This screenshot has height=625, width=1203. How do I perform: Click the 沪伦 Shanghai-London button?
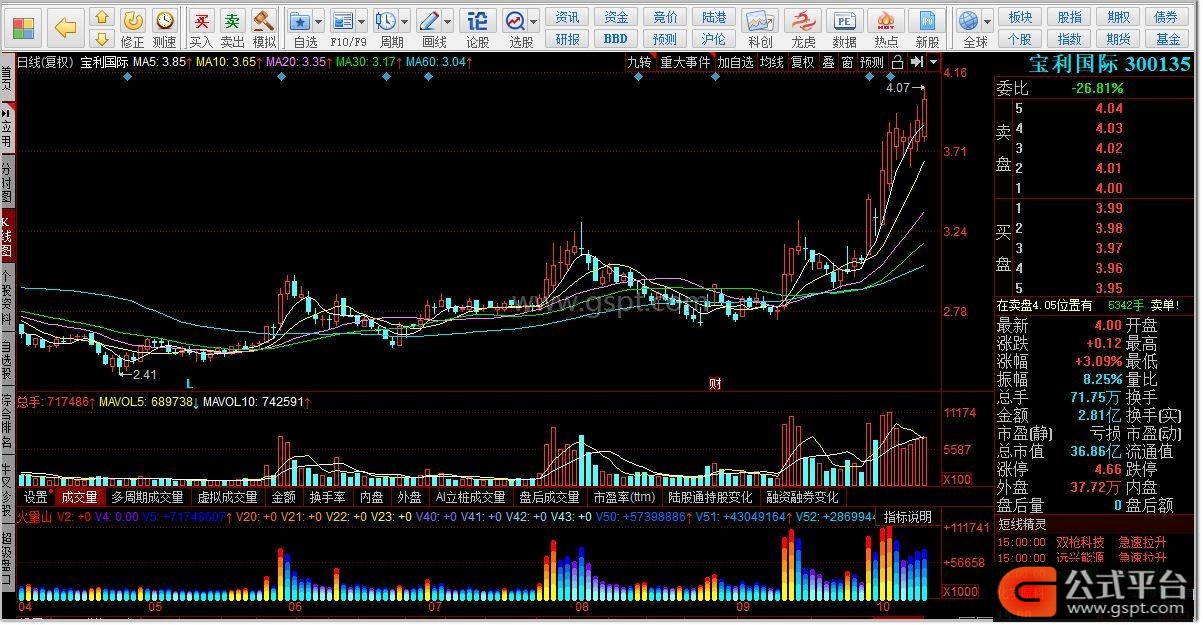pos(714,39)
